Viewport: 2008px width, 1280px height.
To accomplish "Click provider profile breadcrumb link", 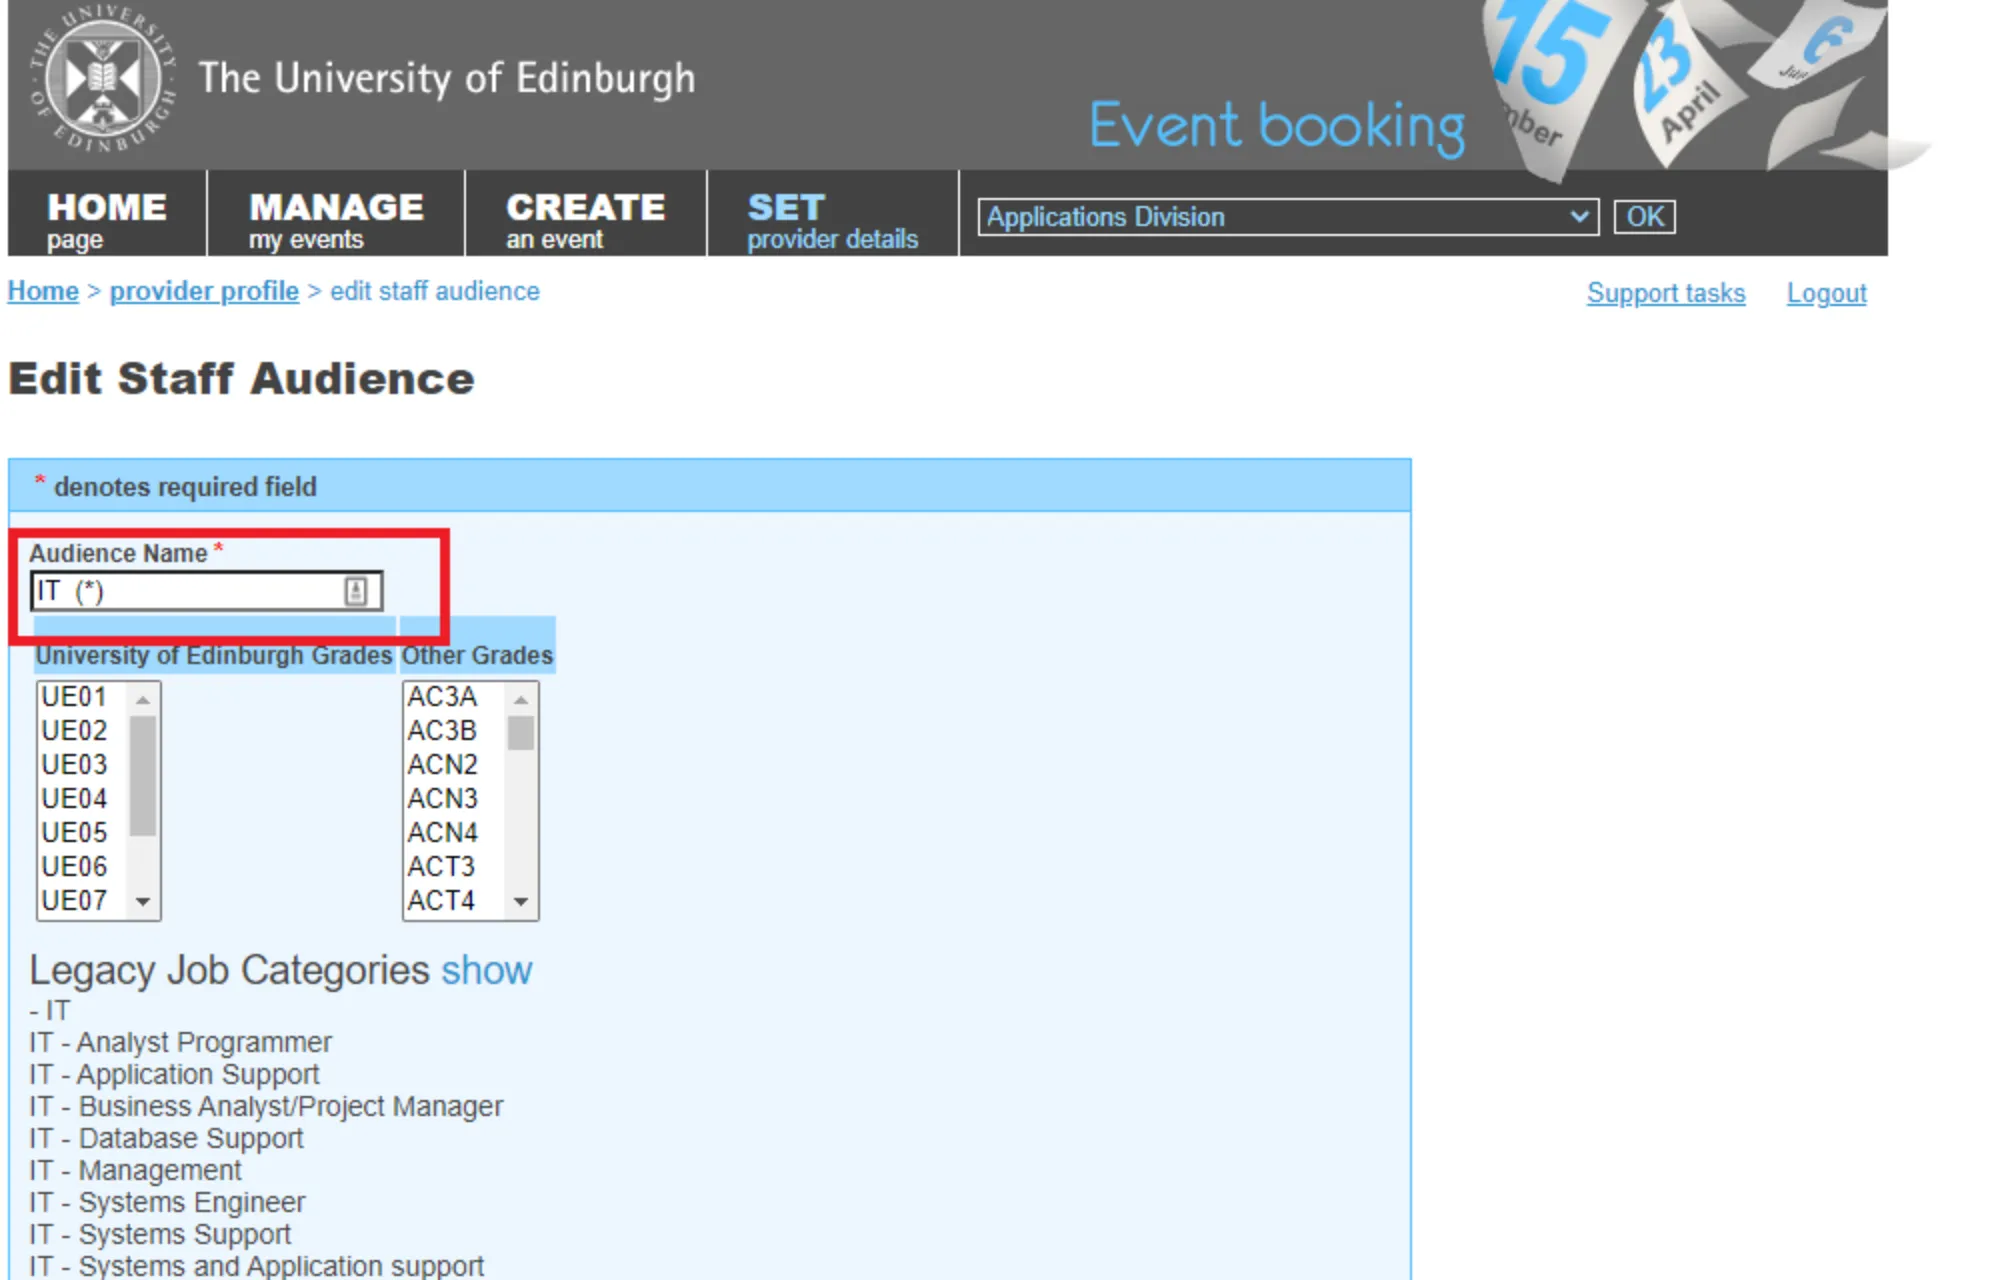I will click(204, 291).
